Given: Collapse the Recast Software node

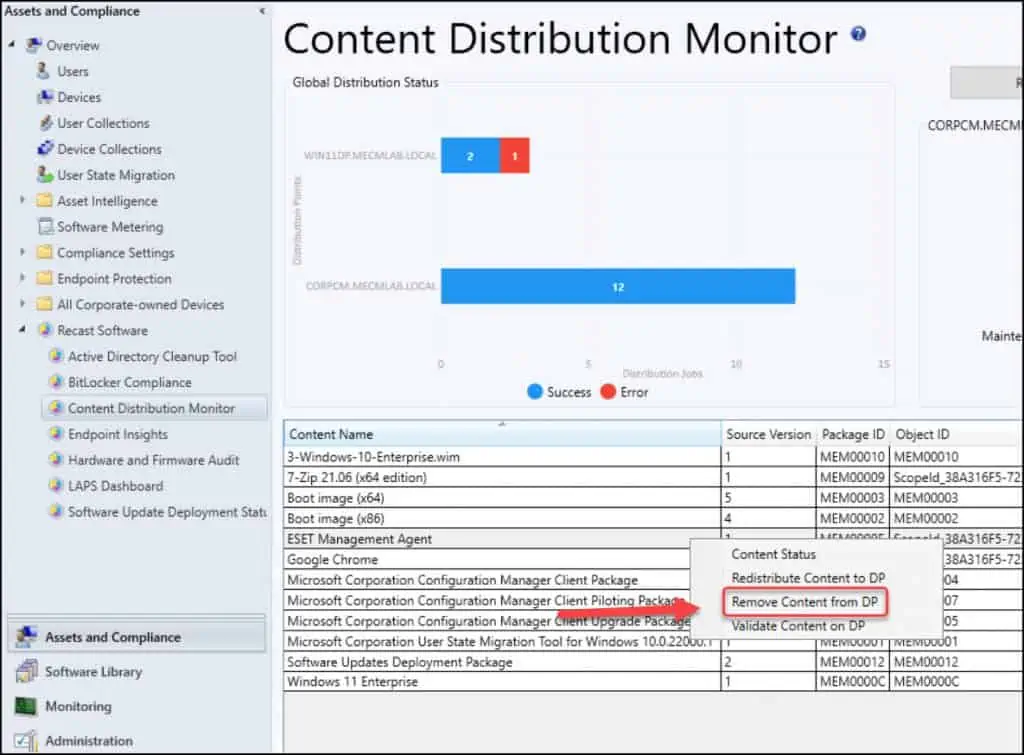Looking at the screenshot, I should click(x=22, y=329).
